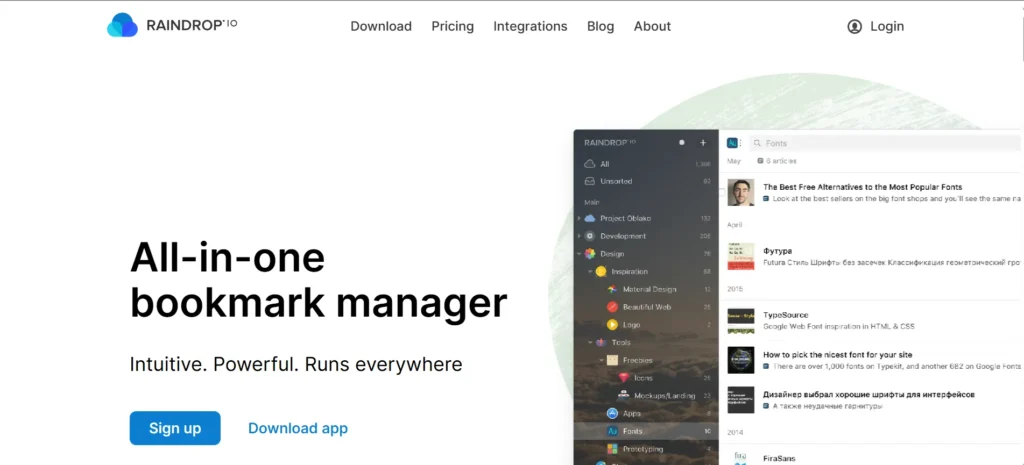The width and height of the screenshot is (1024, 465).
Task: Click the Login link
Action: click(x=887, y=26)
